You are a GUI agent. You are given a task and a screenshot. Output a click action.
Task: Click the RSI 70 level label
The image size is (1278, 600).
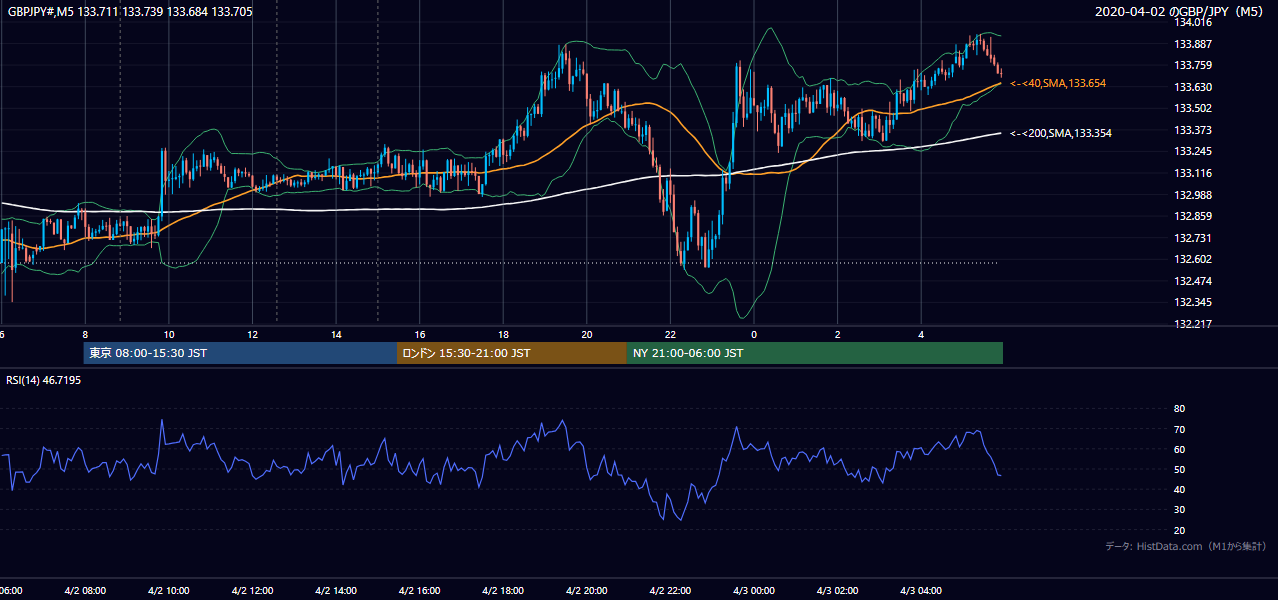click(x=1179, y=429)
